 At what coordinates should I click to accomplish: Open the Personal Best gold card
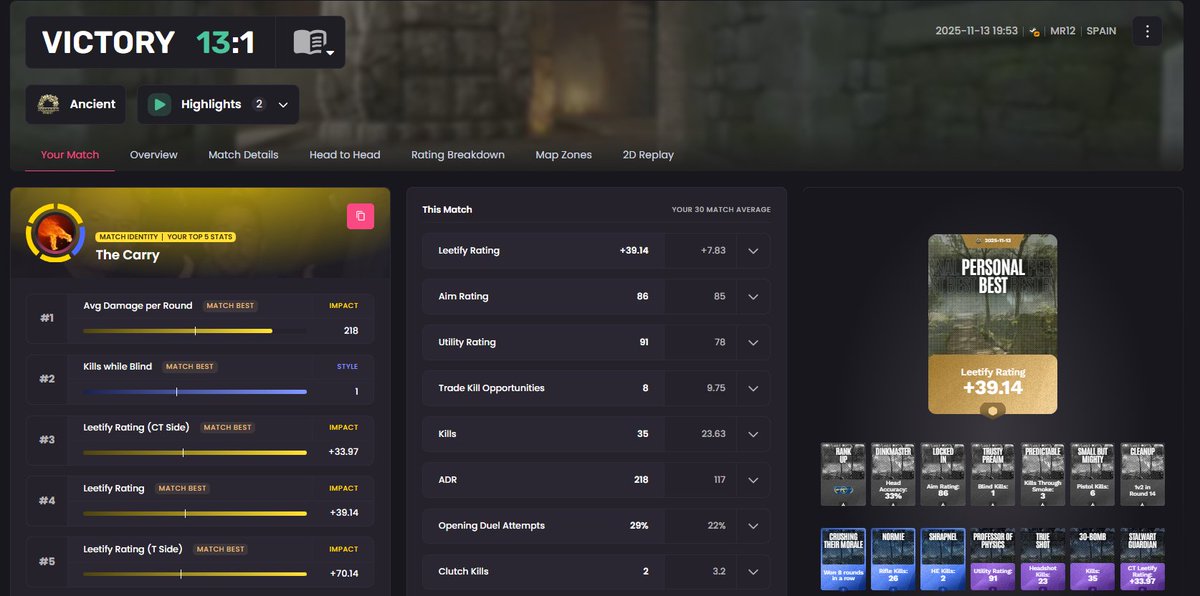992,323
